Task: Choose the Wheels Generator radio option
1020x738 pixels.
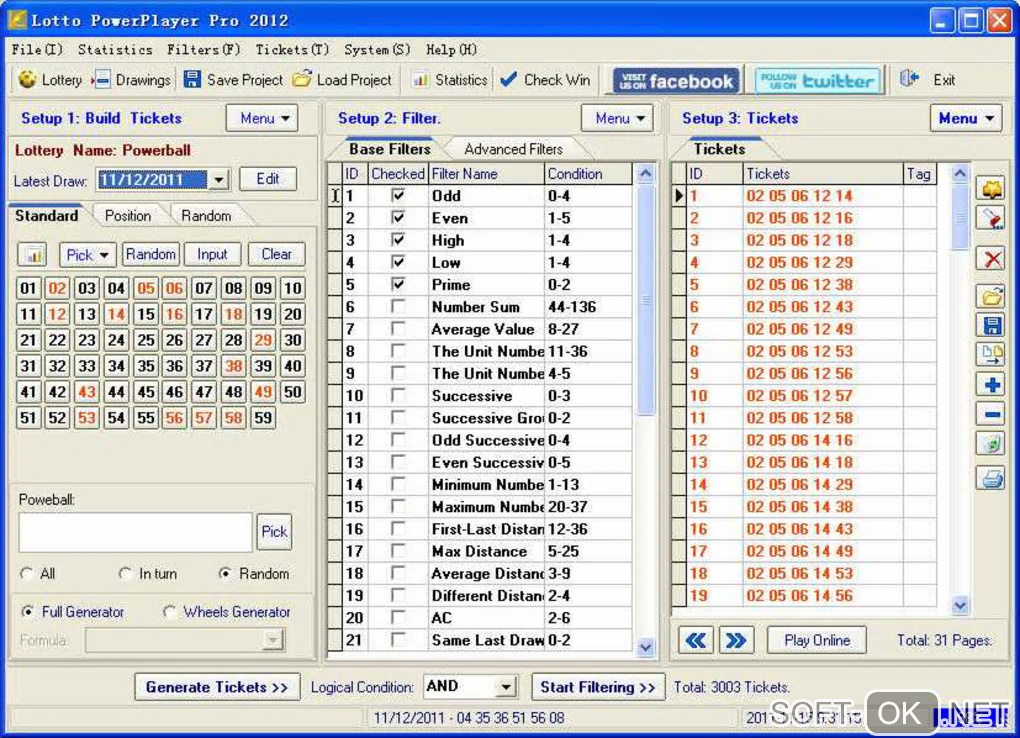Action: (170, 612)
